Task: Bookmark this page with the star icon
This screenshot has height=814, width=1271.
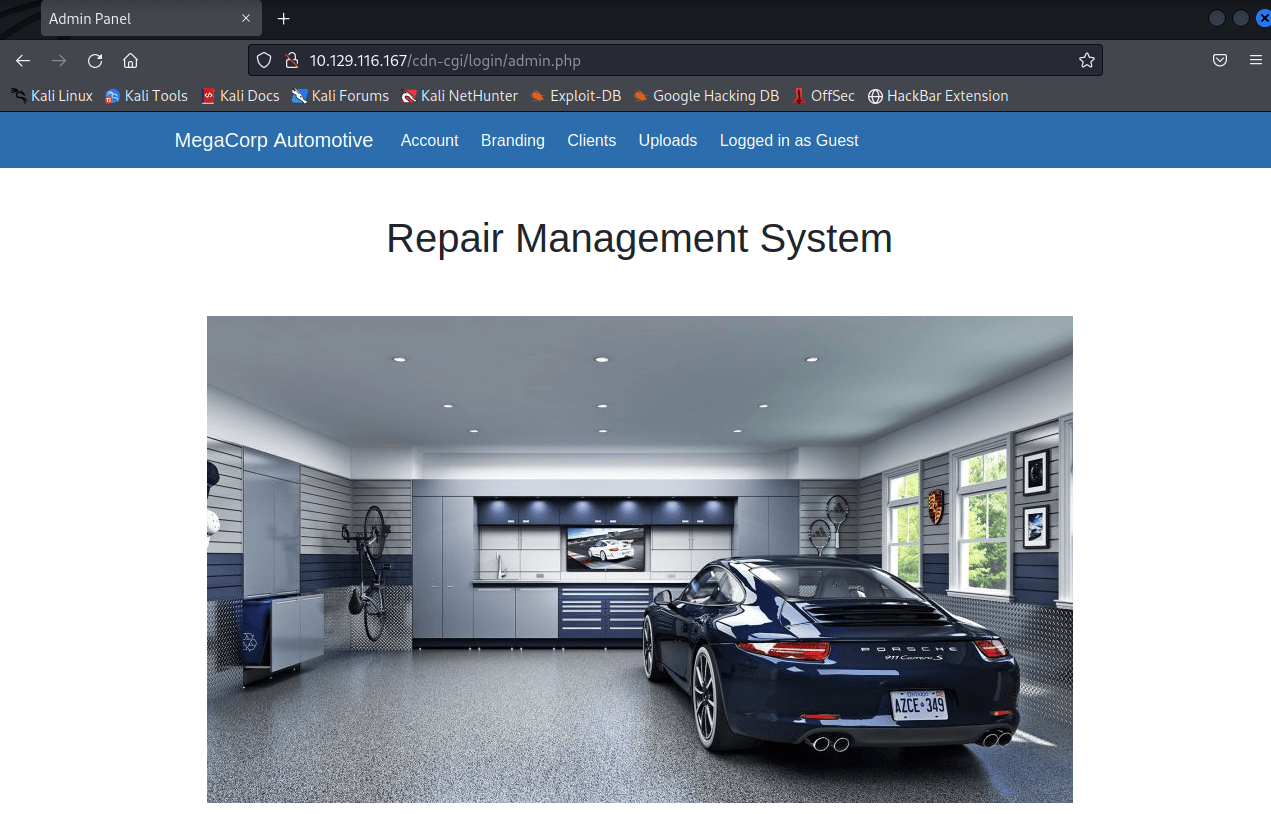Action: click(1086, 61)
